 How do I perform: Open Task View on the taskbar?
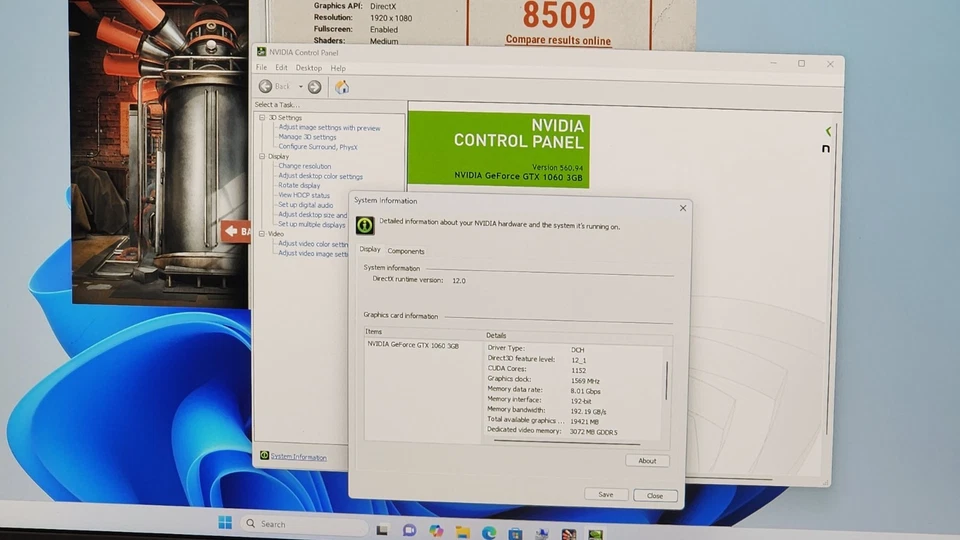382,530
